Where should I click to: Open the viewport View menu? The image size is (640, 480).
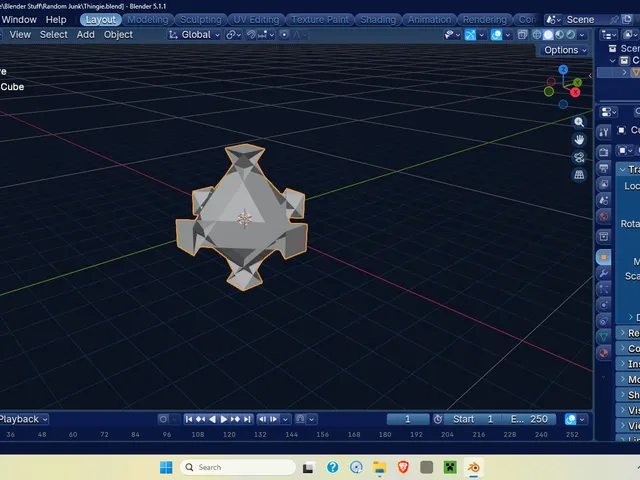(20, 35)
